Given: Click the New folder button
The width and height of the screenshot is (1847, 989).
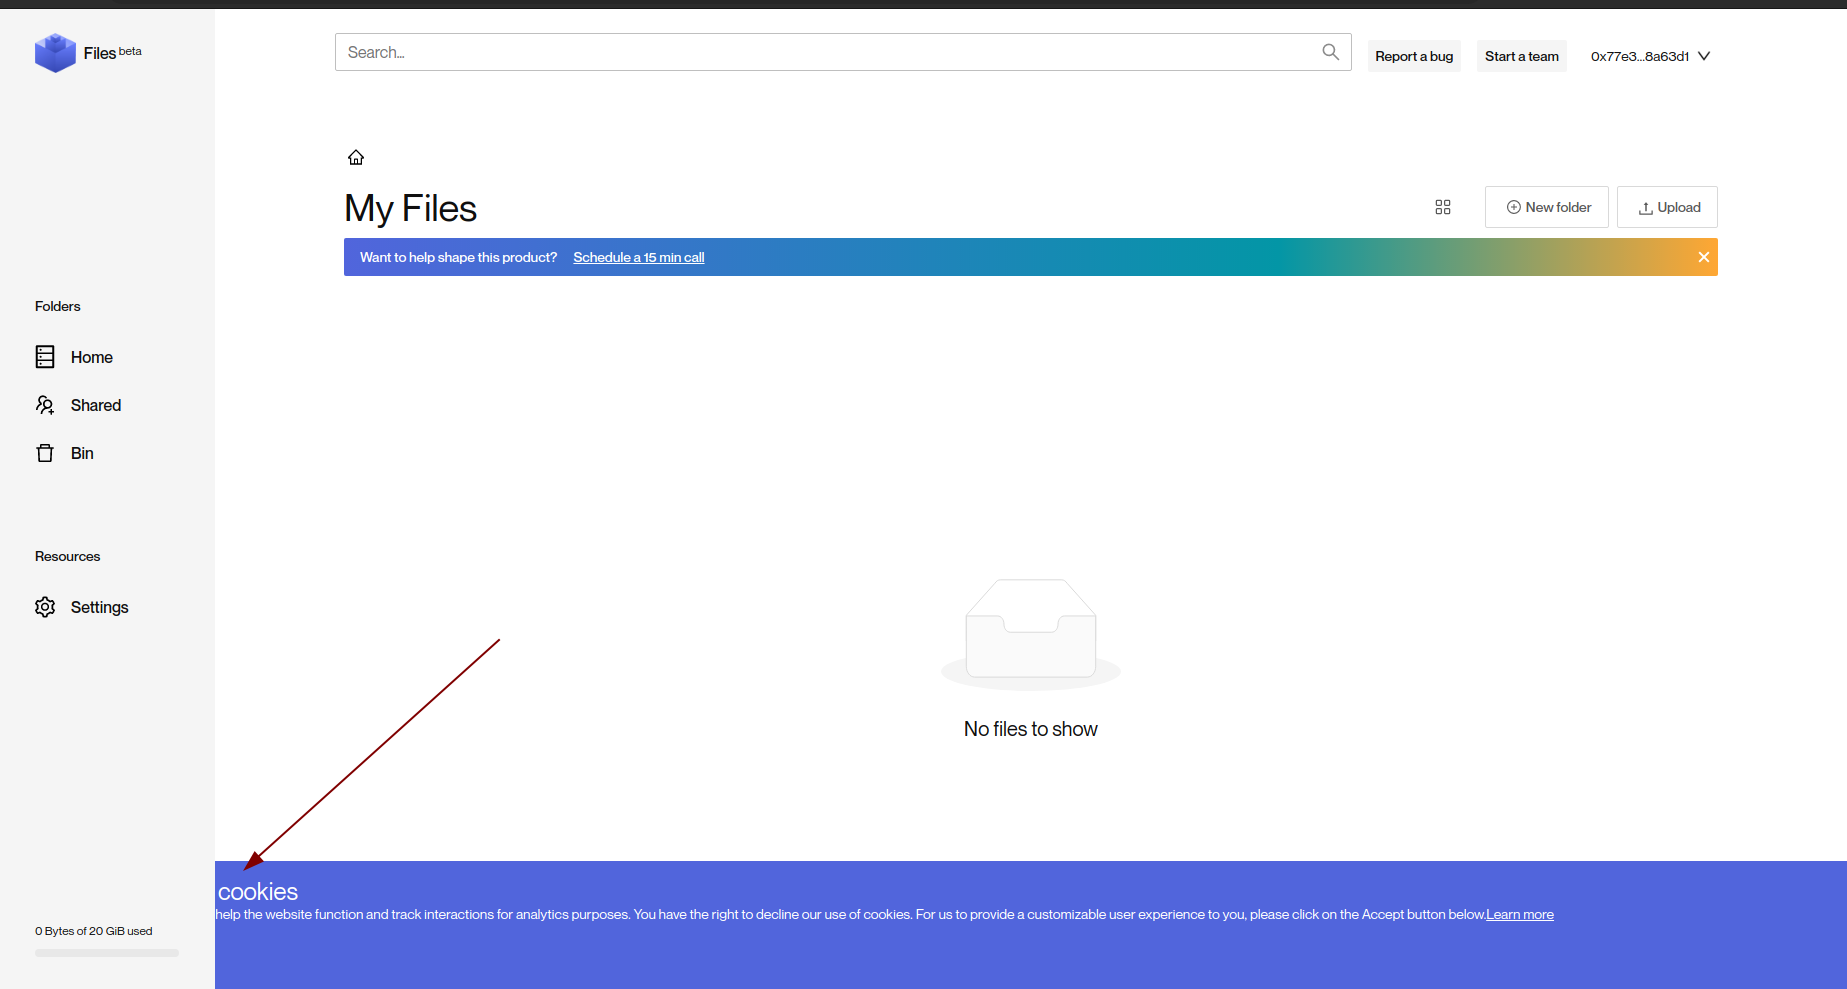Looking at the screenshot, I should point(1546,207).
